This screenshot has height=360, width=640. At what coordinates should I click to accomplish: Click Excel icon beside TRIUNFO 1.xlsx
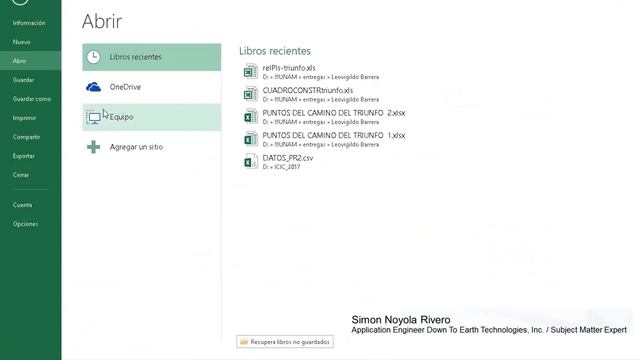point(250,139)
